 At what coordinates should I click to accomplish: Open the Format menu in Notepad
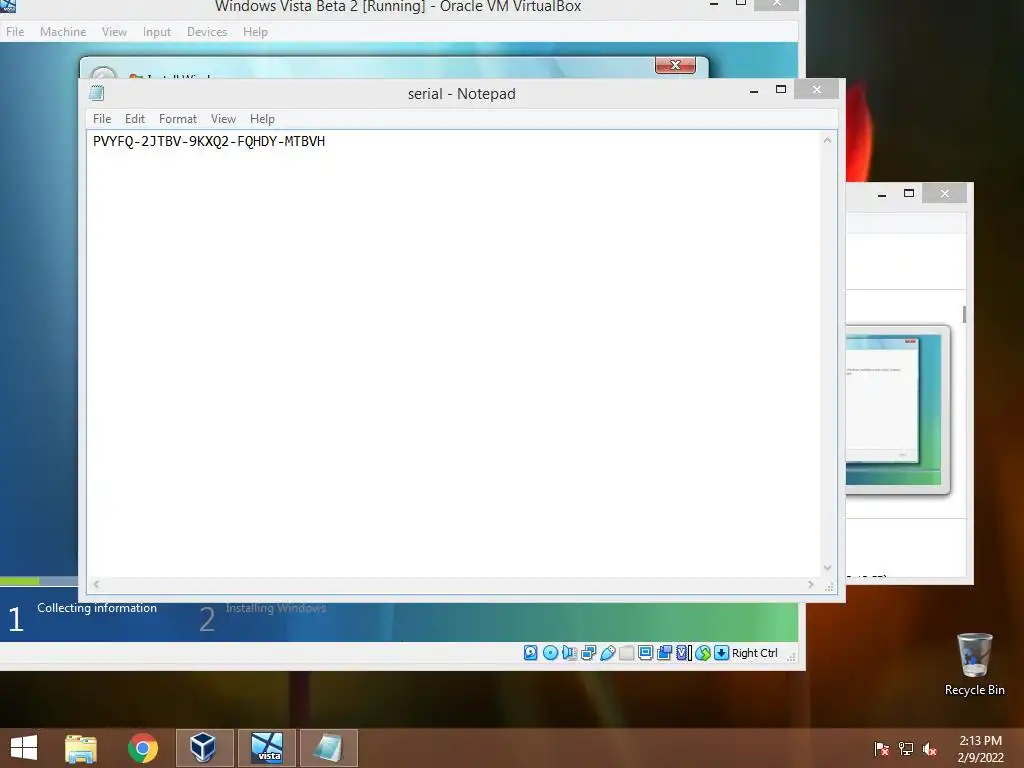coord(178,119)
